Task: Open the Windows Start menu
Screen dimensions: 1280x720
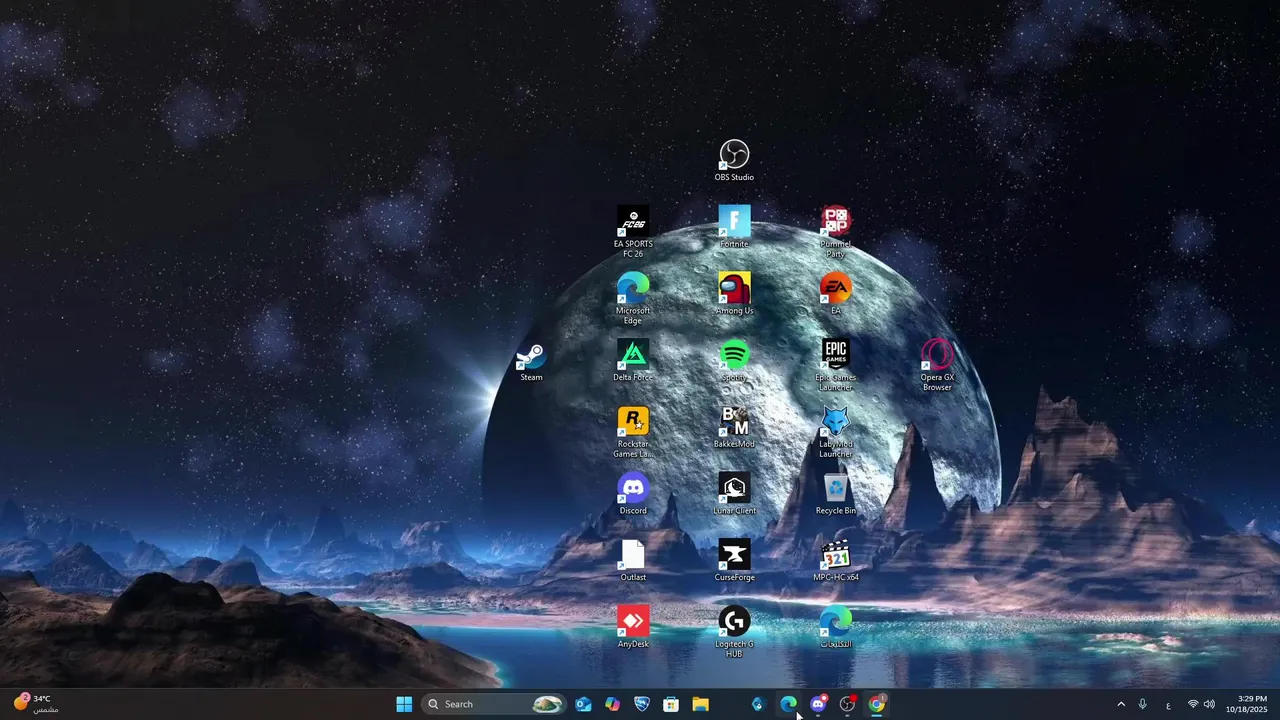Action: (404, 704)
